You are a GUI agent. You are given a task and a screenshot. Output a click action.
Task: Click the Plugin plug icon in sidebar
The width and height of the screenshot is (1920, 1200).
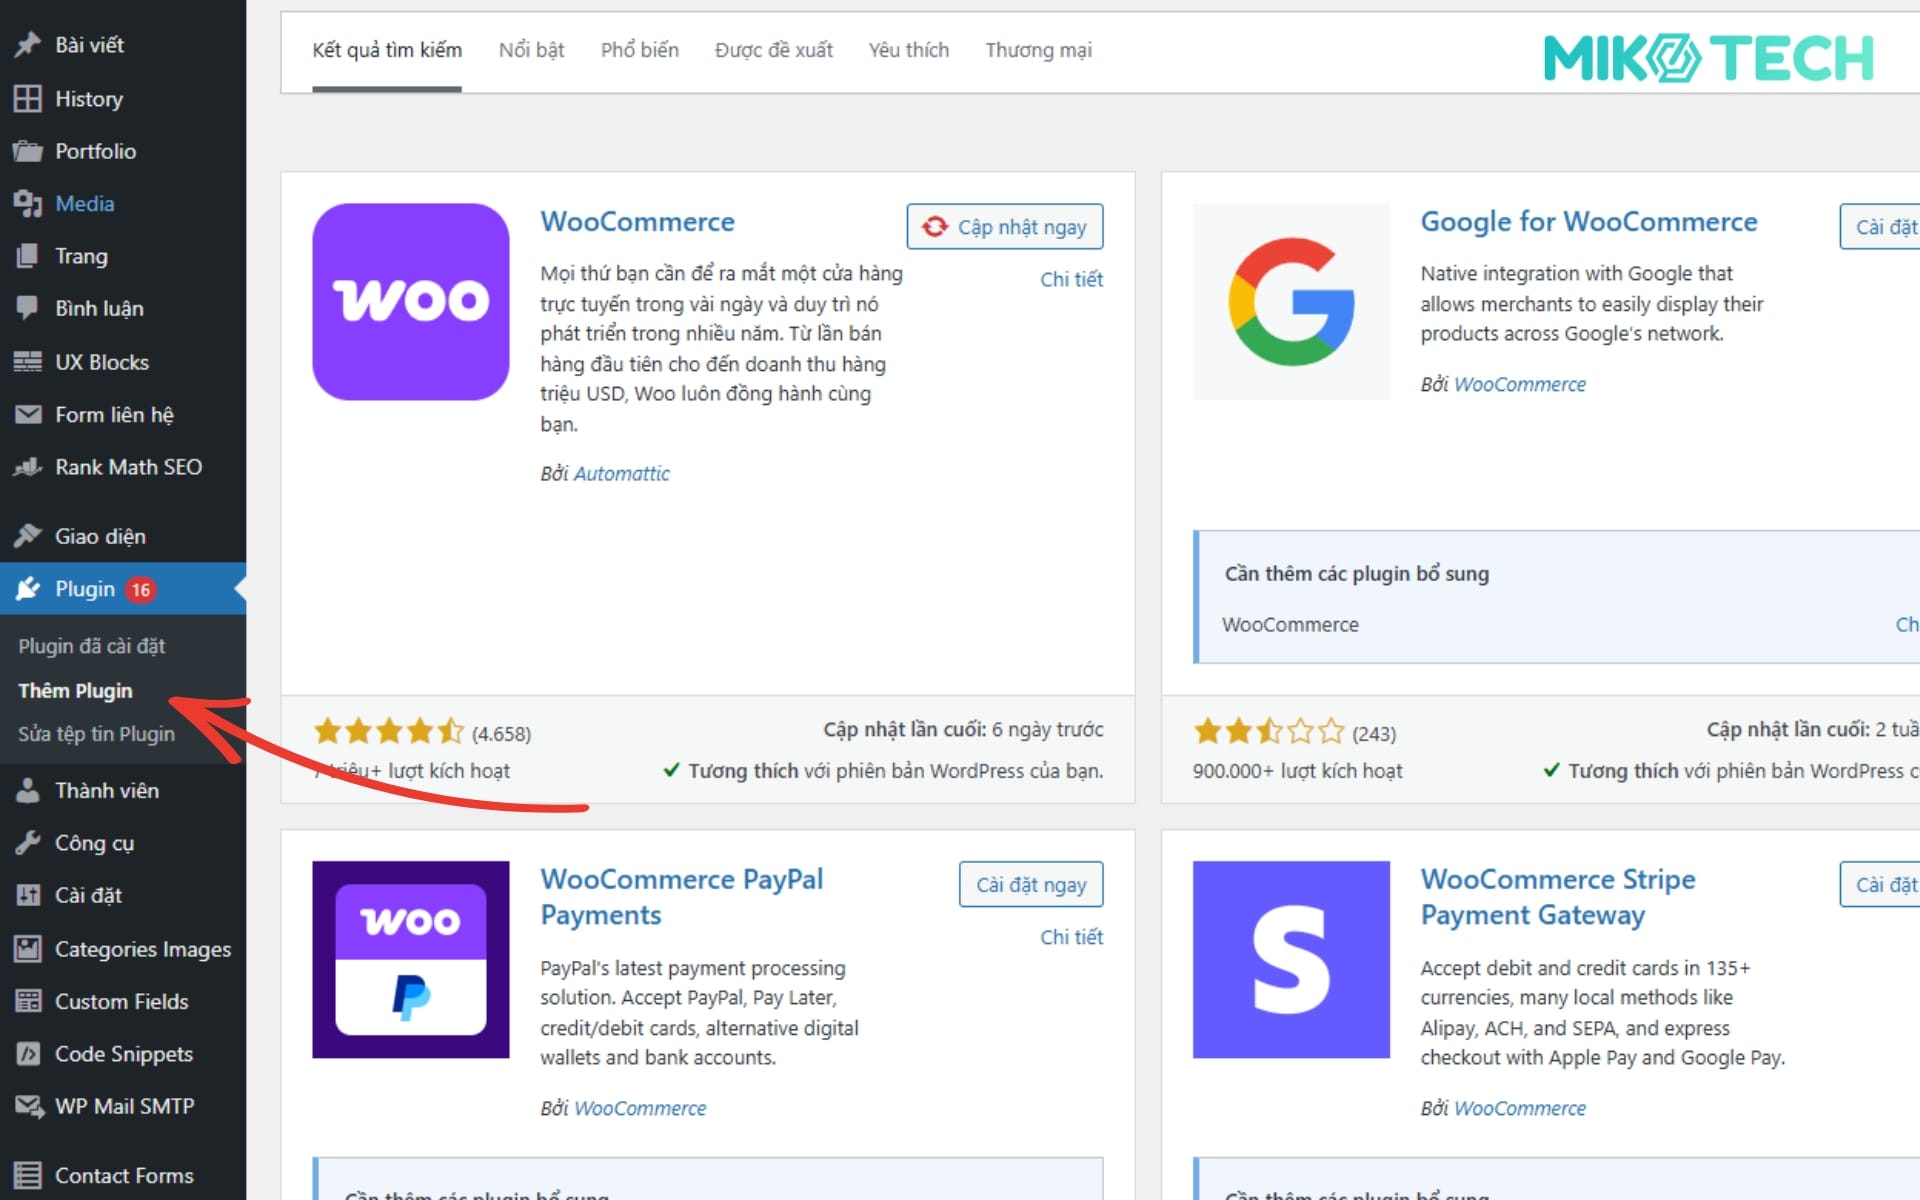point(27,589)
